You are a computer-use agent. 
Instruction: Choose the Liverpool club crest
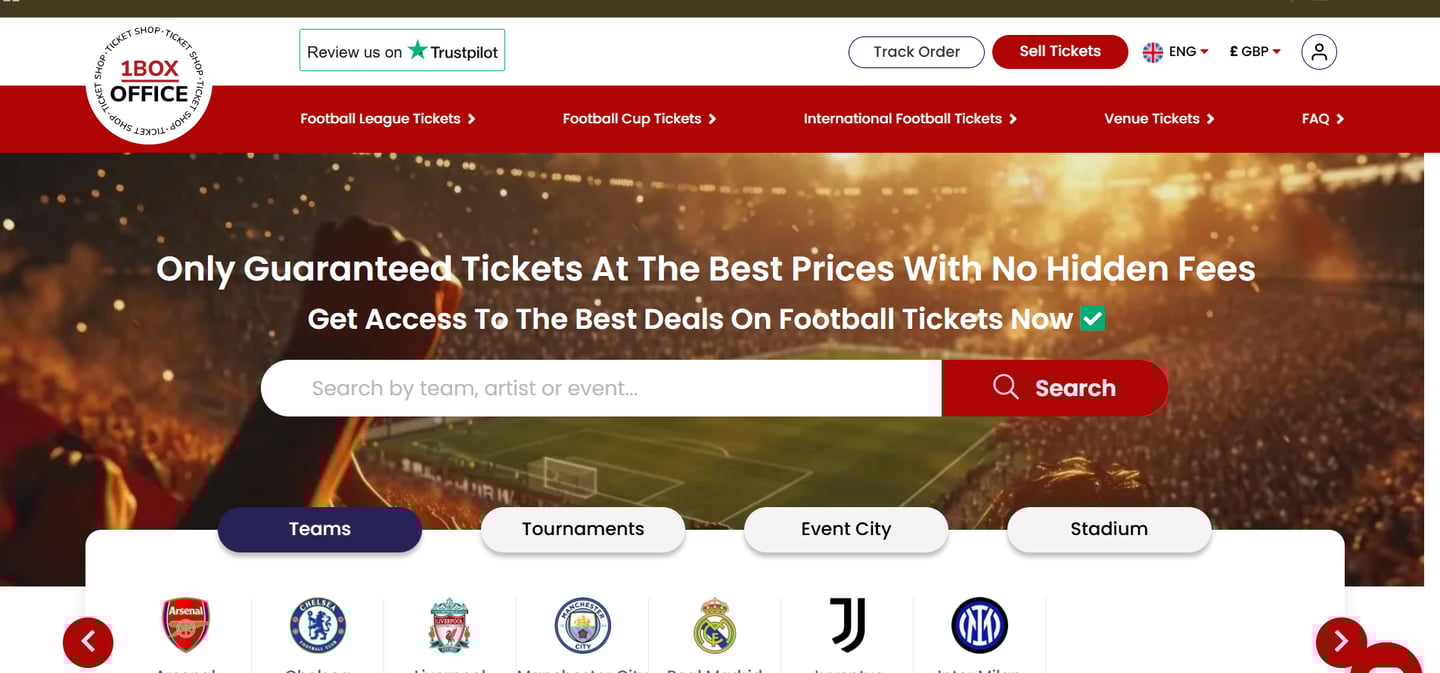coord(450,625)
